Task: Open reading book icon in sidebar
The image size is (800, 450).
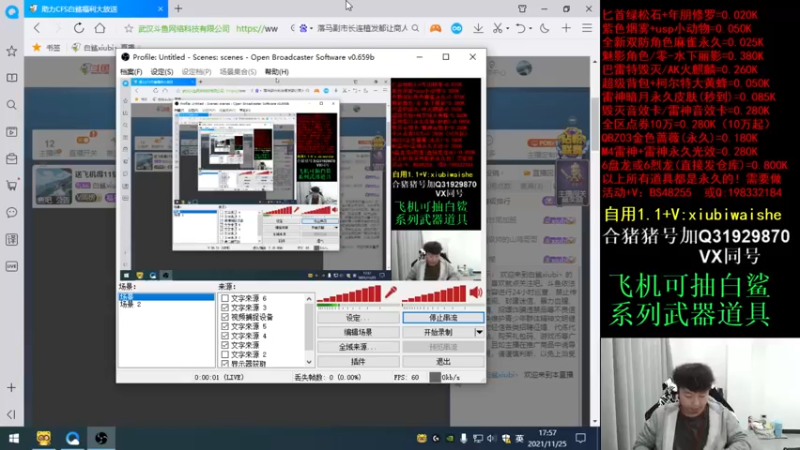Action: [11, 78]
